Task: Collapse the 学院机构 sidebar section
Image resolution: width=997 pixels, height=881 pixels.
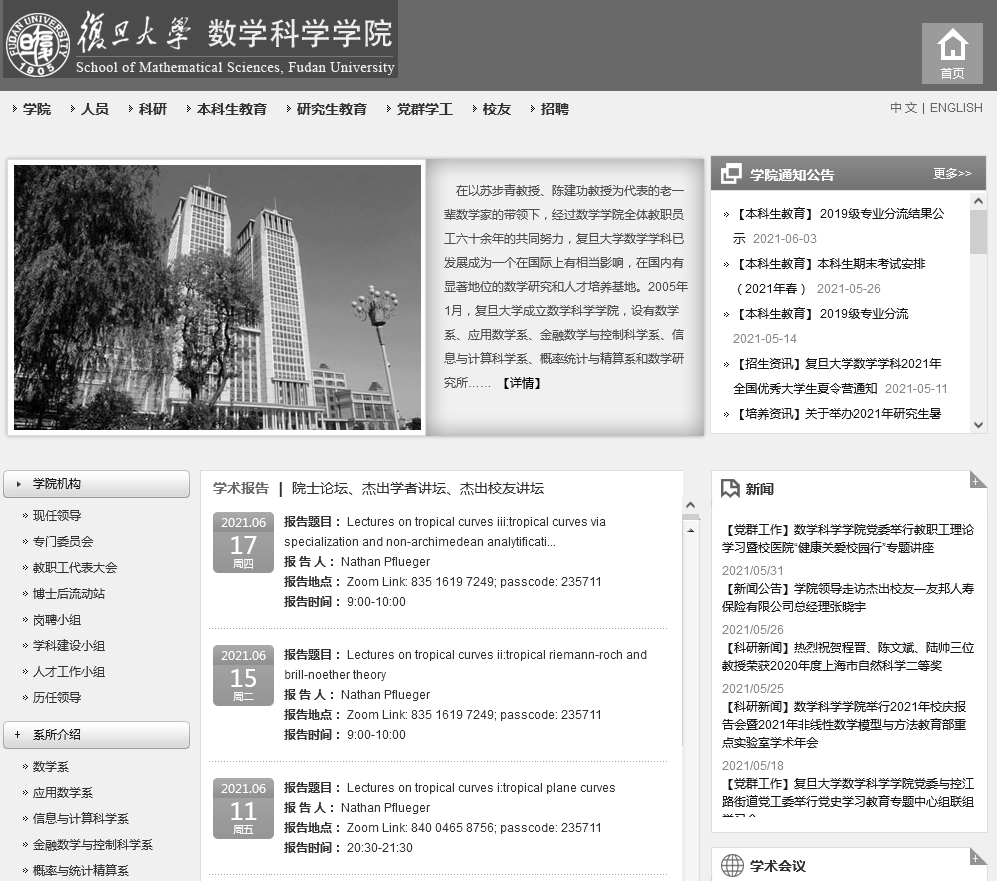Action: tap(97, 484)
